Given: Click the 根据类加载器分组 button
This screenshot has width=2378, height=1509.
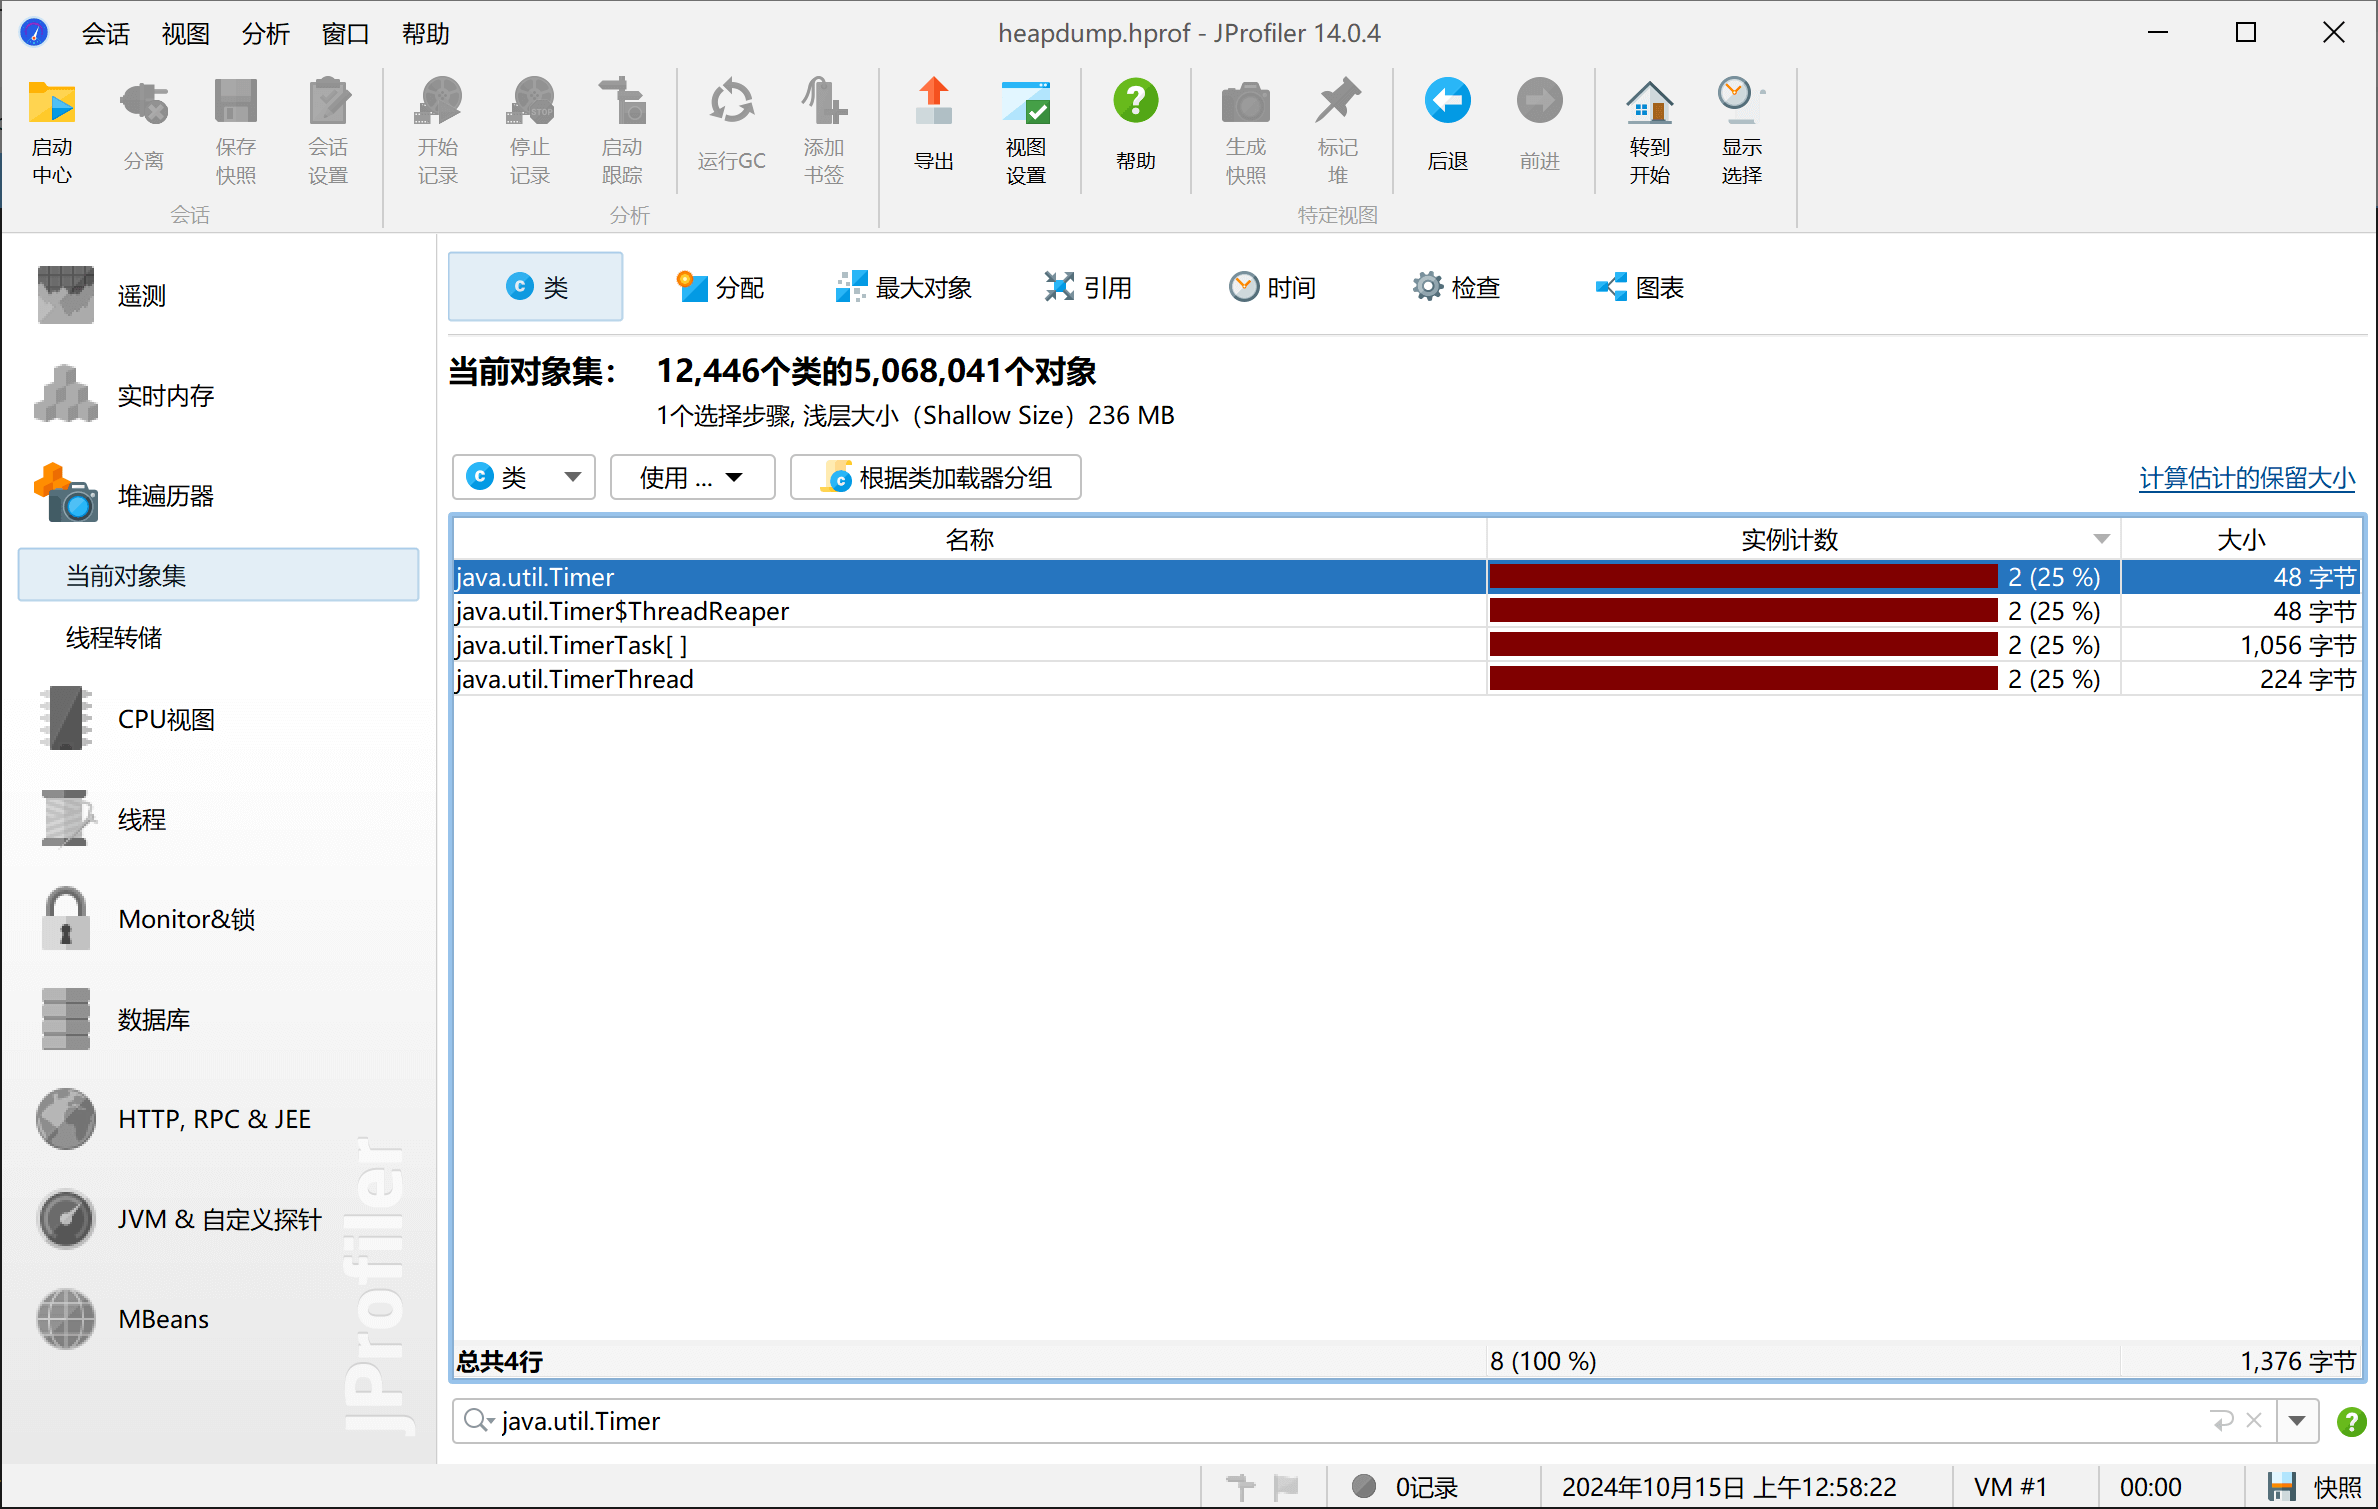Looking at the screenshot, I should pos(935,477).
